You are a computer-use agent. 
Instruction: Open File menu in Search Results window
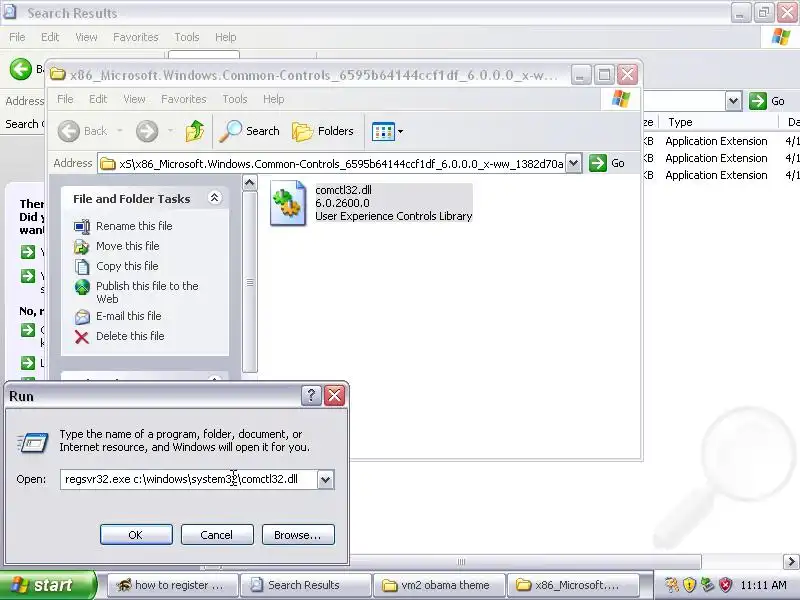(17, 37)
